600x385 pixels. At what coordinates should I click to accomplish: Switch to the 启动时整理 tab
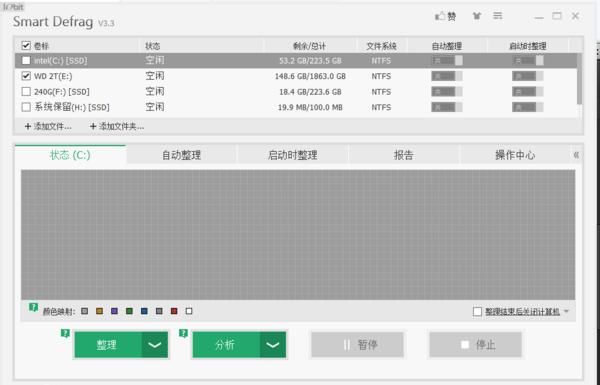(293, 155)
